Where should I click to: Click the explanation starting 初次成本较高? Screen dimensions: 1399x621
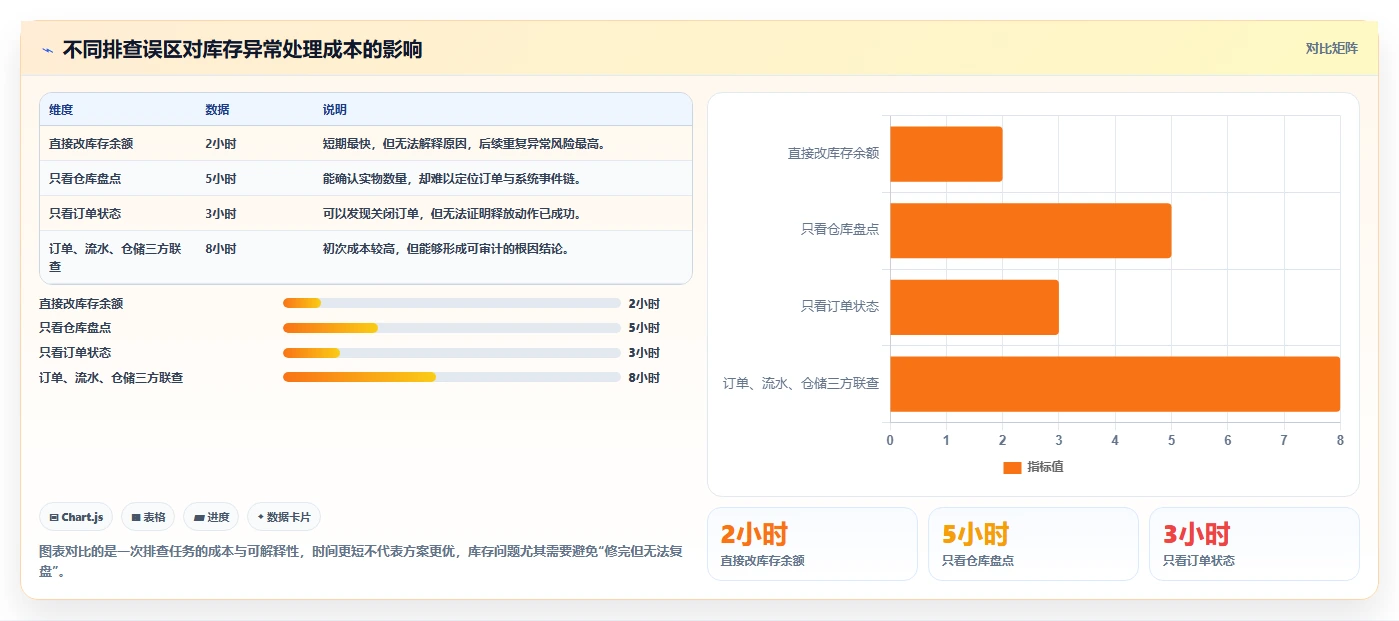[446, 249]
